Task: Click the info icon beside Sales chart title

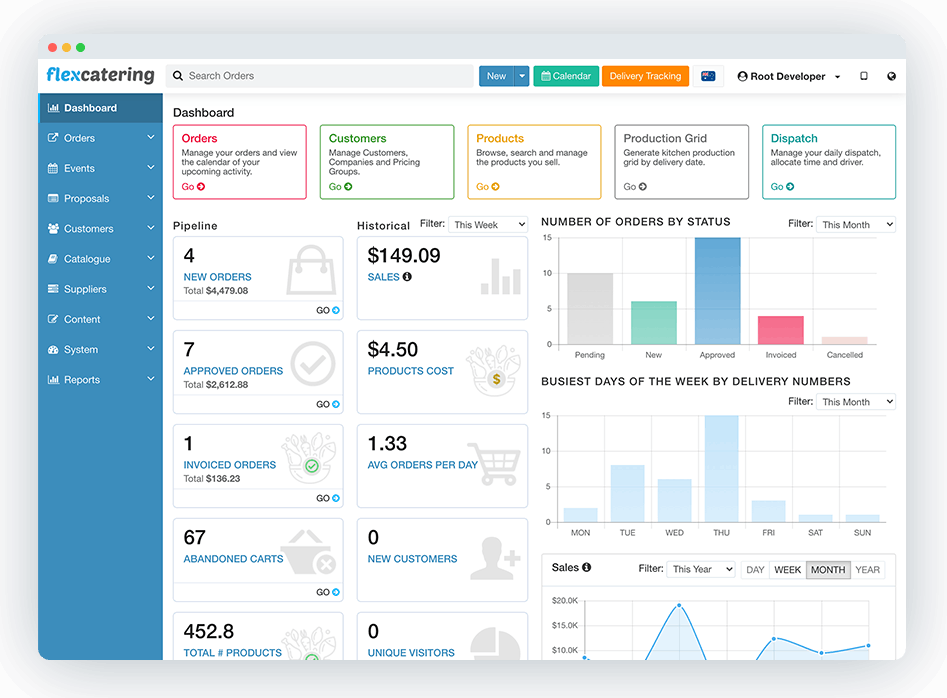Action: [586, 568]
